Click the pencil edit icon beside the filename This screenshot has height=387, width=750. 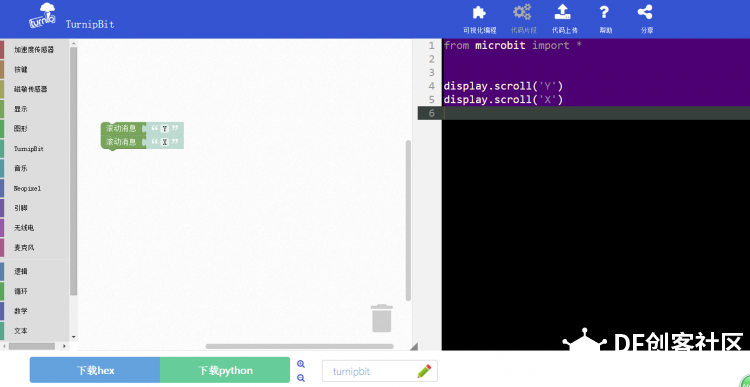[x=424, y=371]
